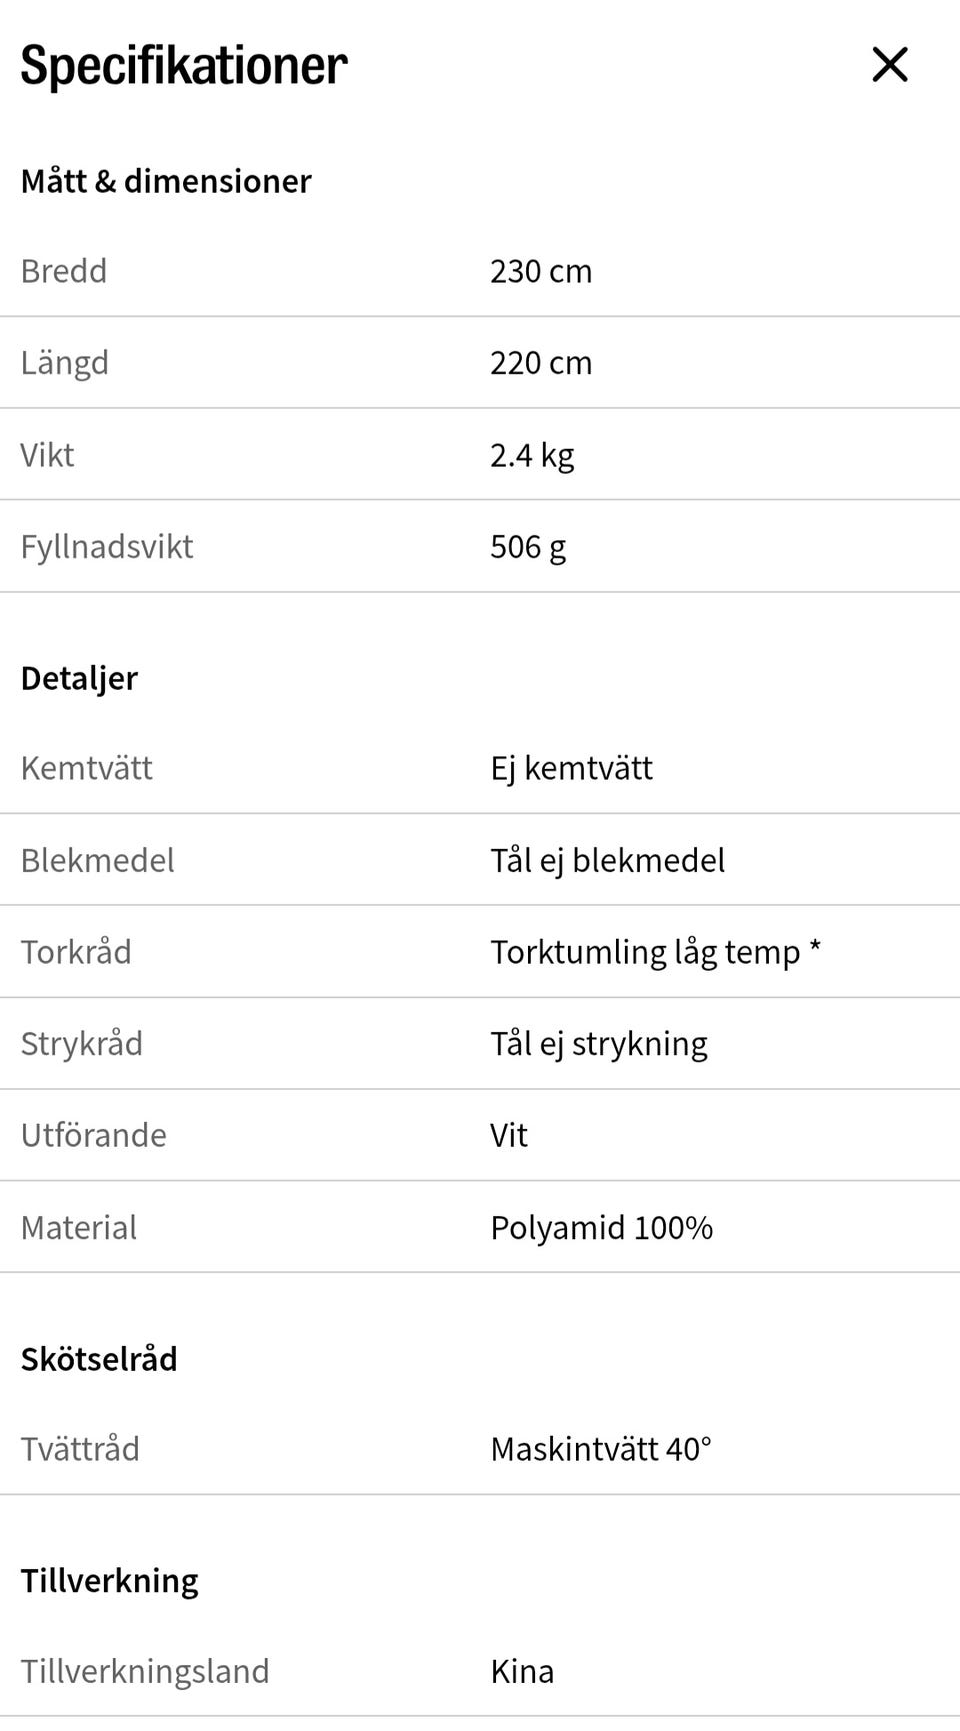This screenshot has width=960, height=1731.
Task: Select the Detaljer section title
Action: 79,678
